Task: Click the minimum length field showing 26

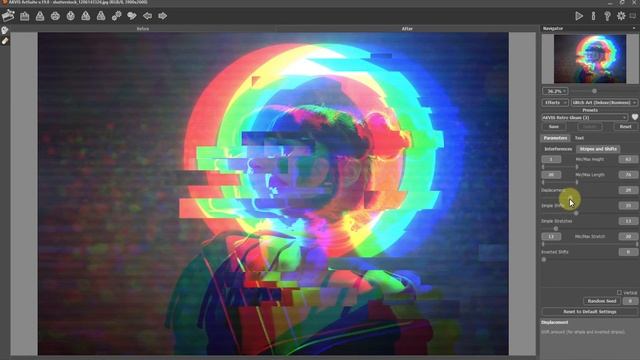Action: tap(551, 175)
